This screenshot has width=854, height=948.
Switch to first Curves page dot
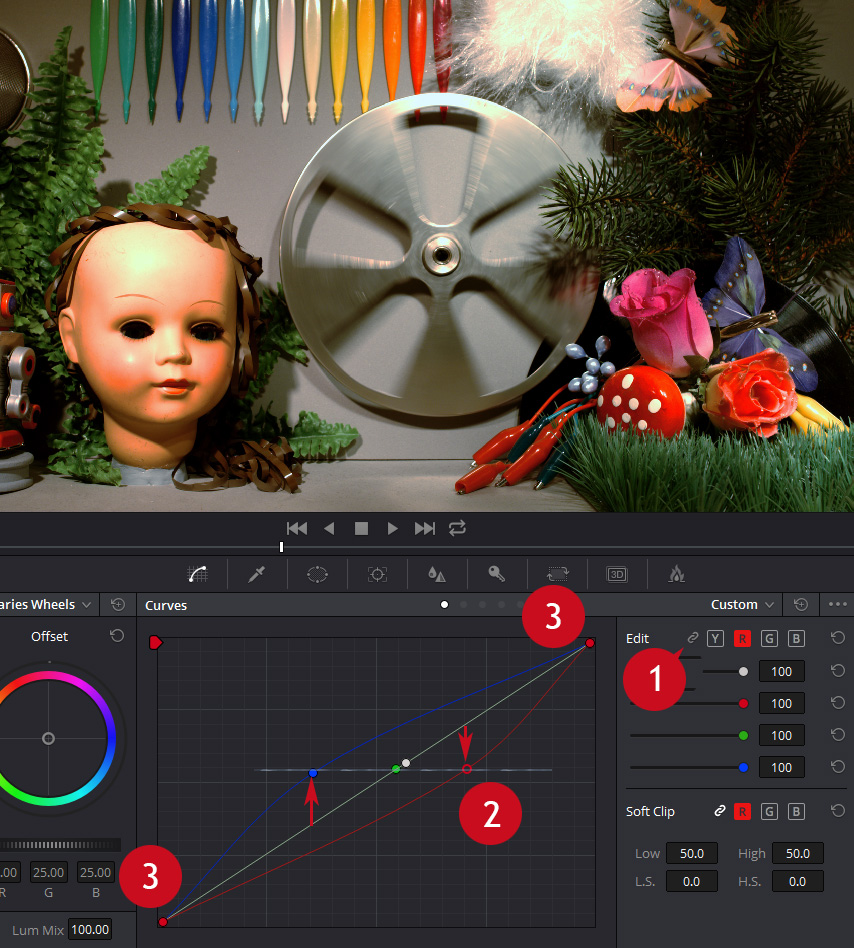click(x=444, y=605)
